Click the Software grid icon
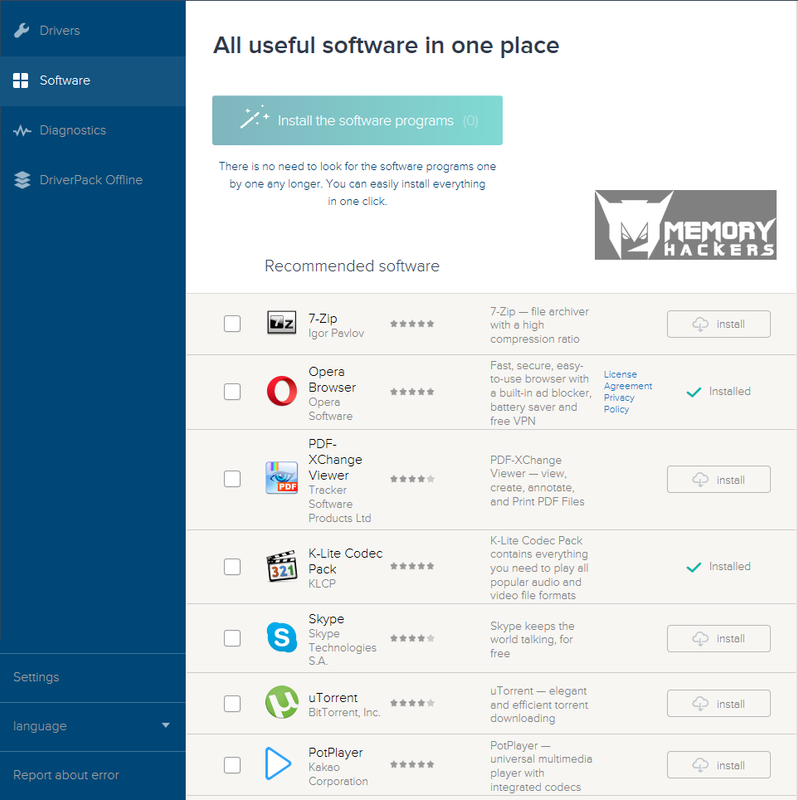 click(x=20, y=81)
